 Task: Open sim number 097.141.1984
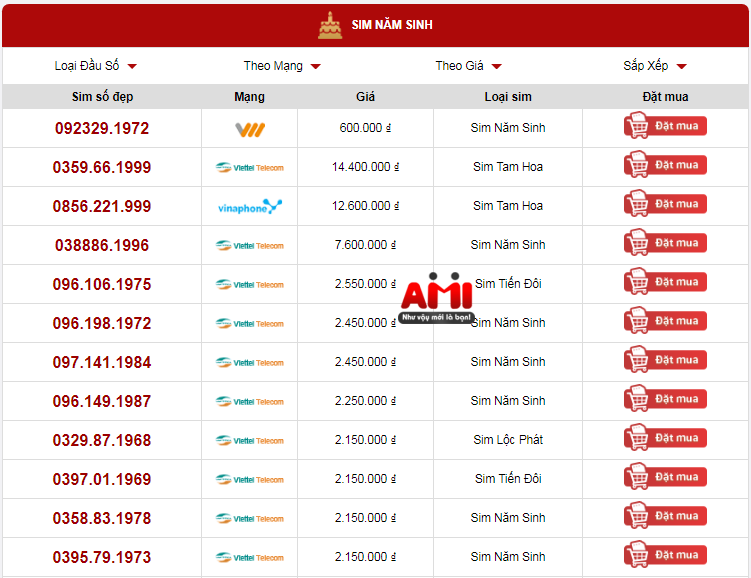(102, 363)
